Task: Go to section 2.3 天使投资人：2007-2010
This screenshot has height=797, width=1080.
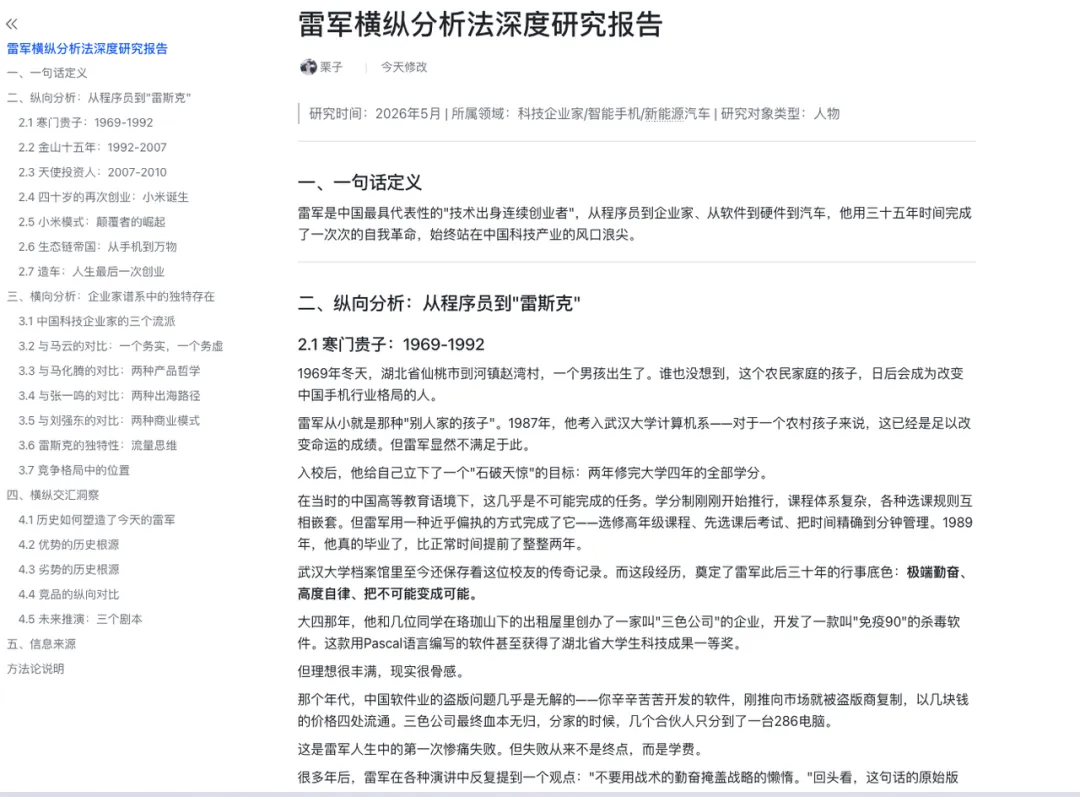Action: 92,172
